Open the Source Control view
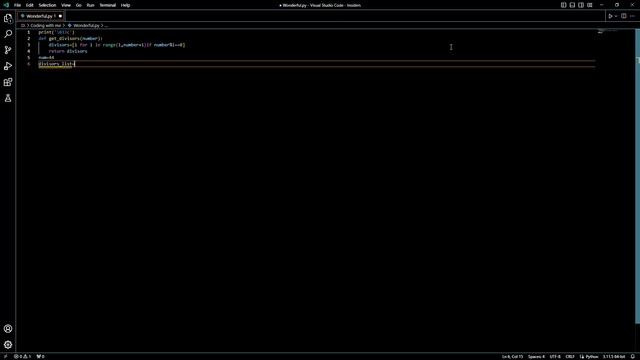 (x=8, y=50)
